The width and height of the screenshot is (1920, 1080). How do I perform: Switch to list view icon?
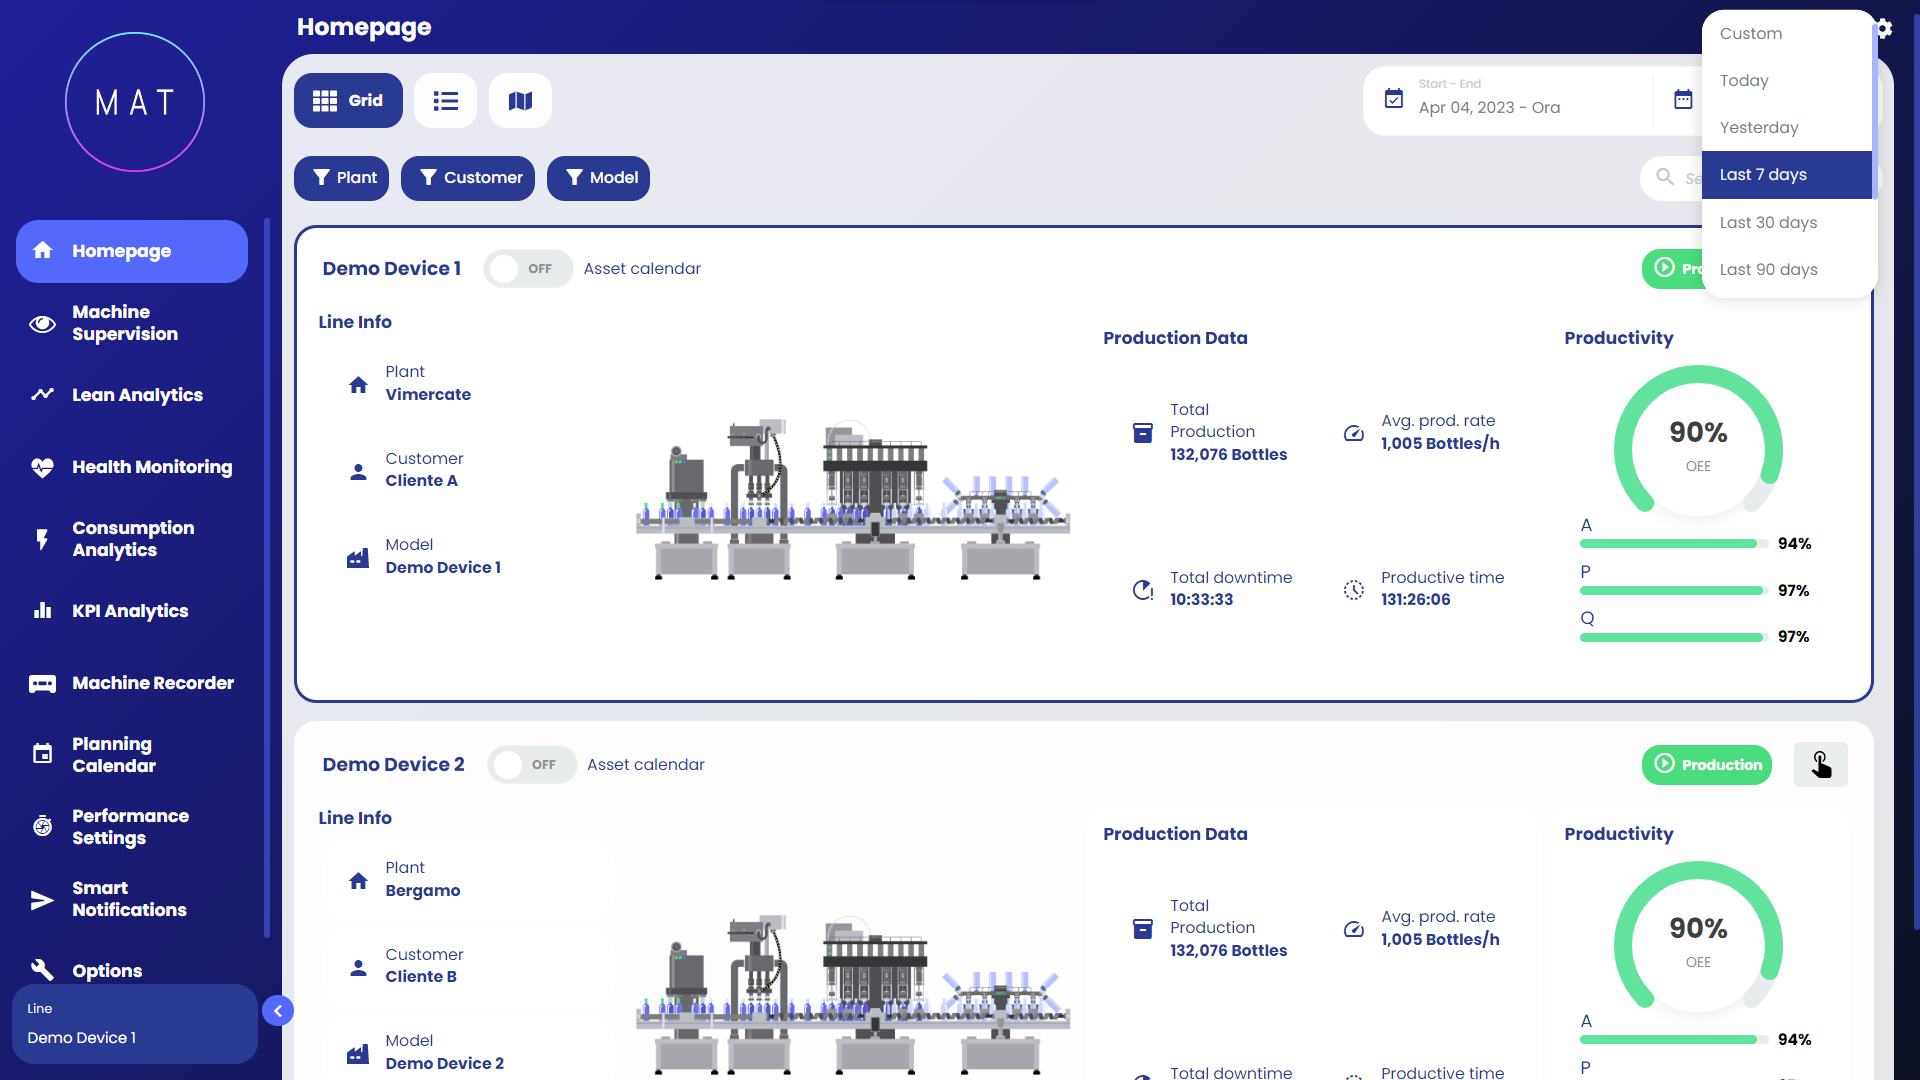tap(445, 101)
